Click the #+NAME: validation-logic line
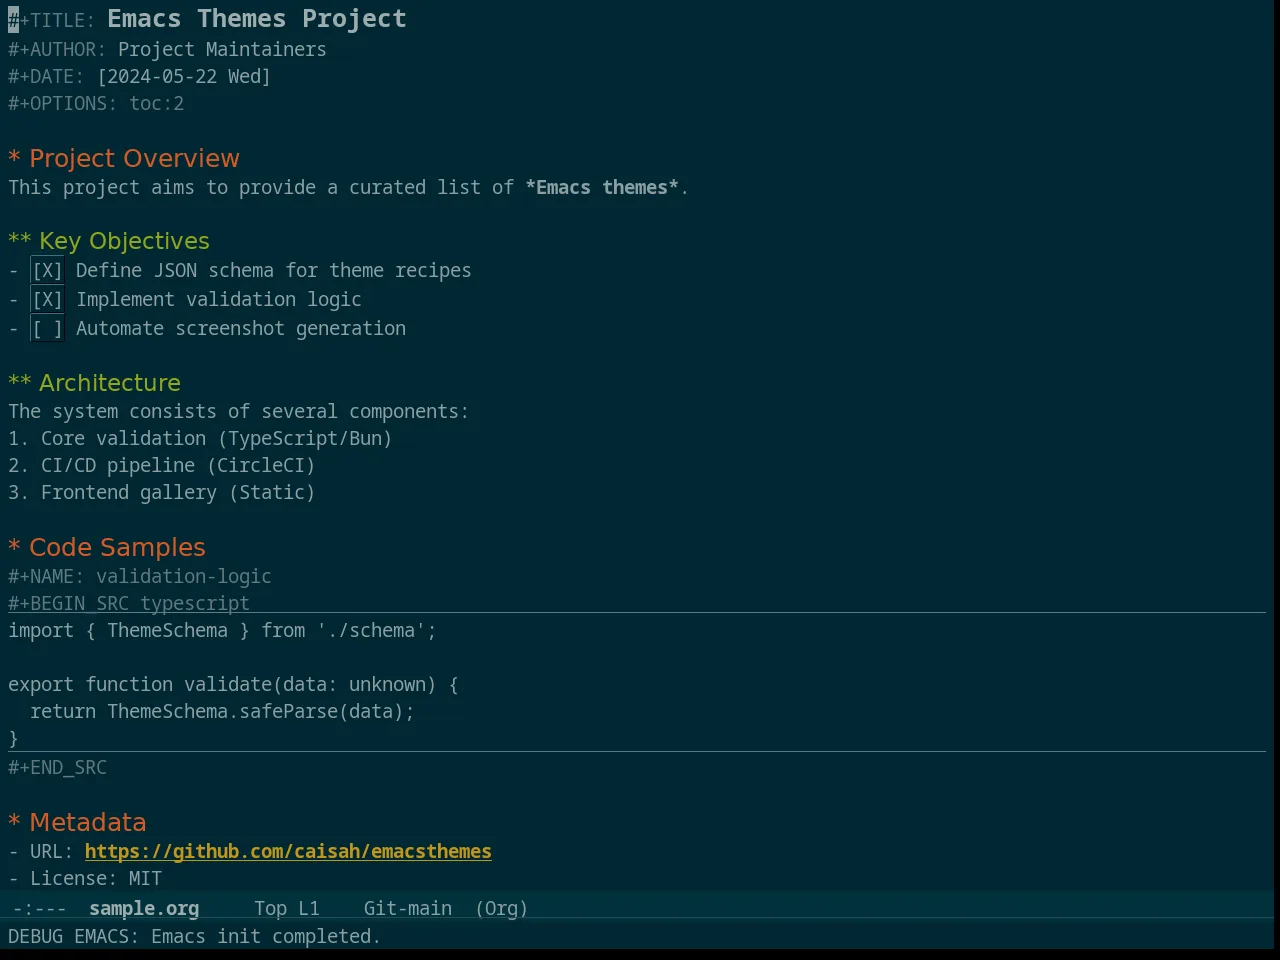 [x=140, y=576]
